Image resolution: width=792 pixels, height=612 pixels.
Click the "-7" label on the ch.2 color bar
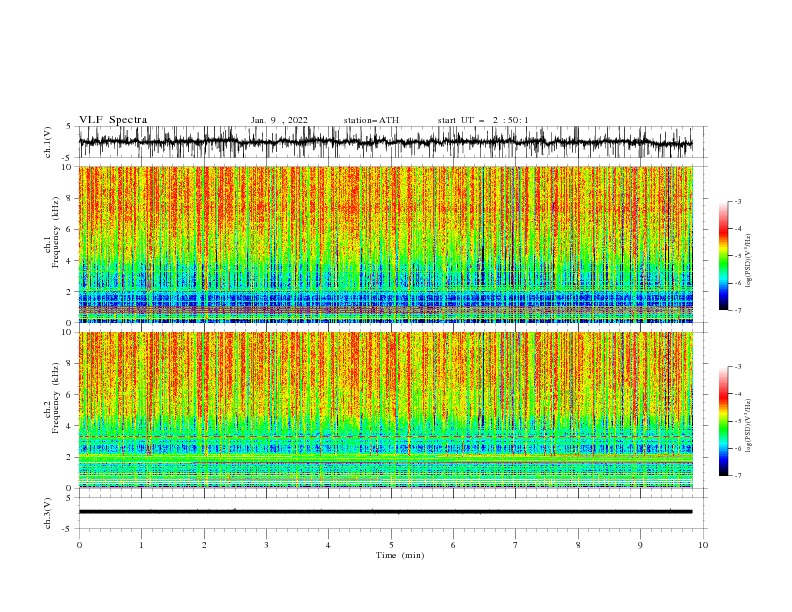click(x=737, y=476)
